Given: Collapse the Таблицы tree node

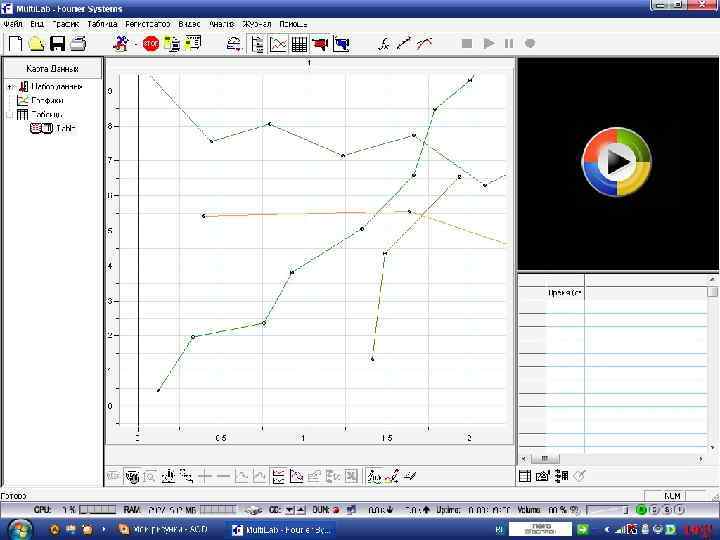Looking at the screenshot, I should (10, 115).
